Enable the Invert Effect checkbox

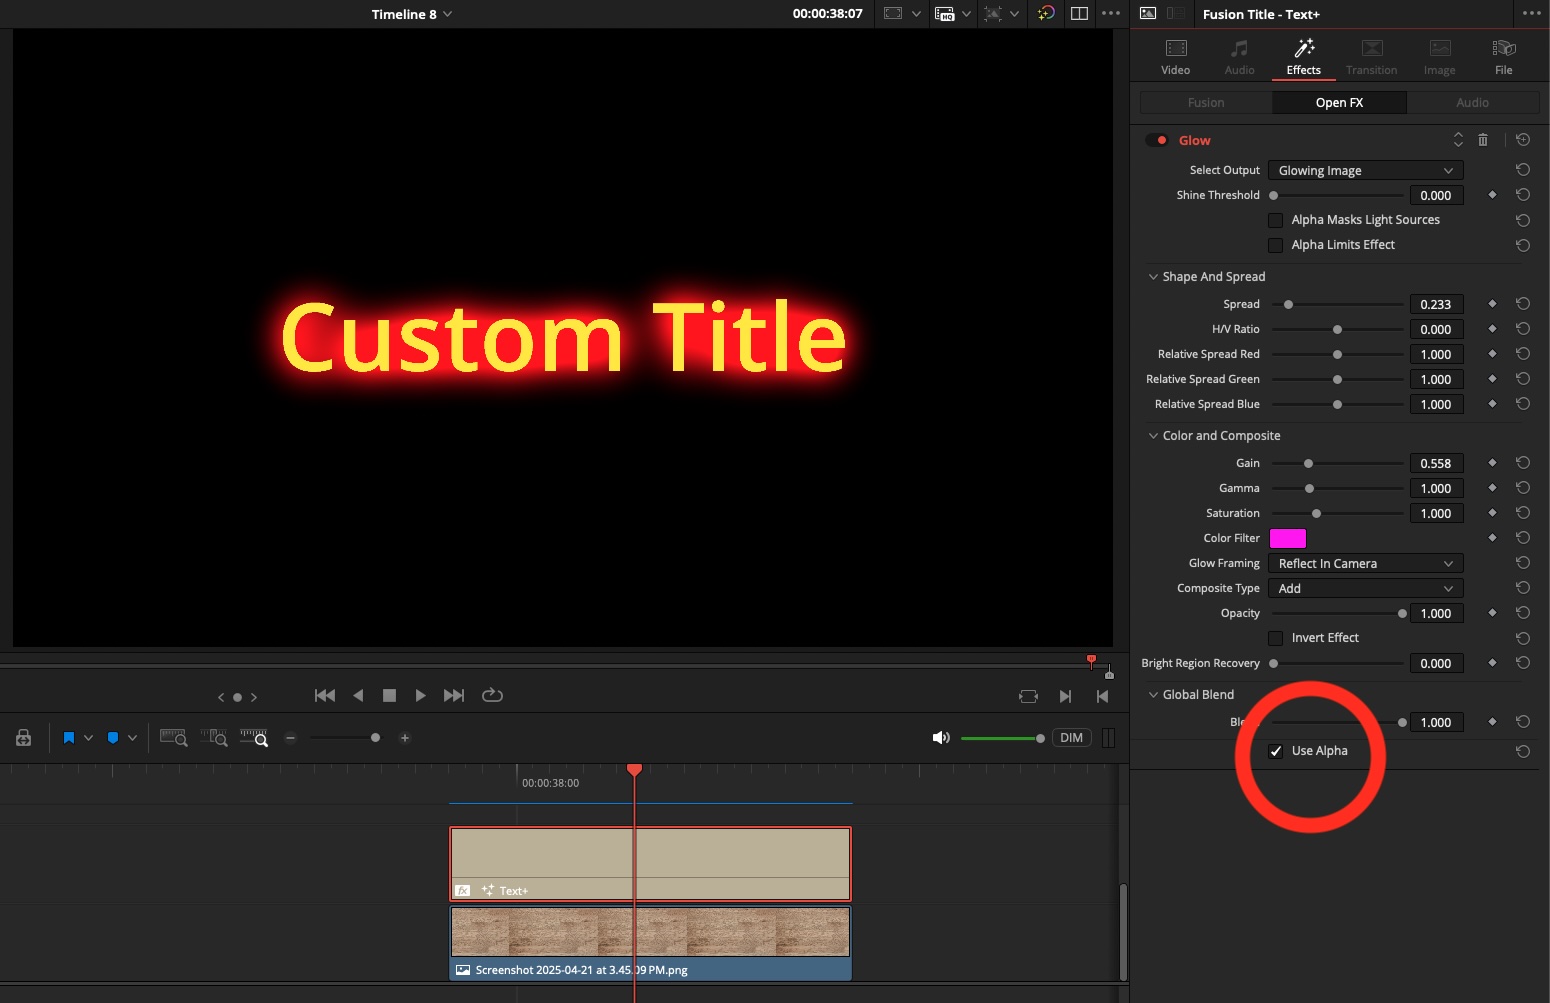click(x=1276, y=638)
